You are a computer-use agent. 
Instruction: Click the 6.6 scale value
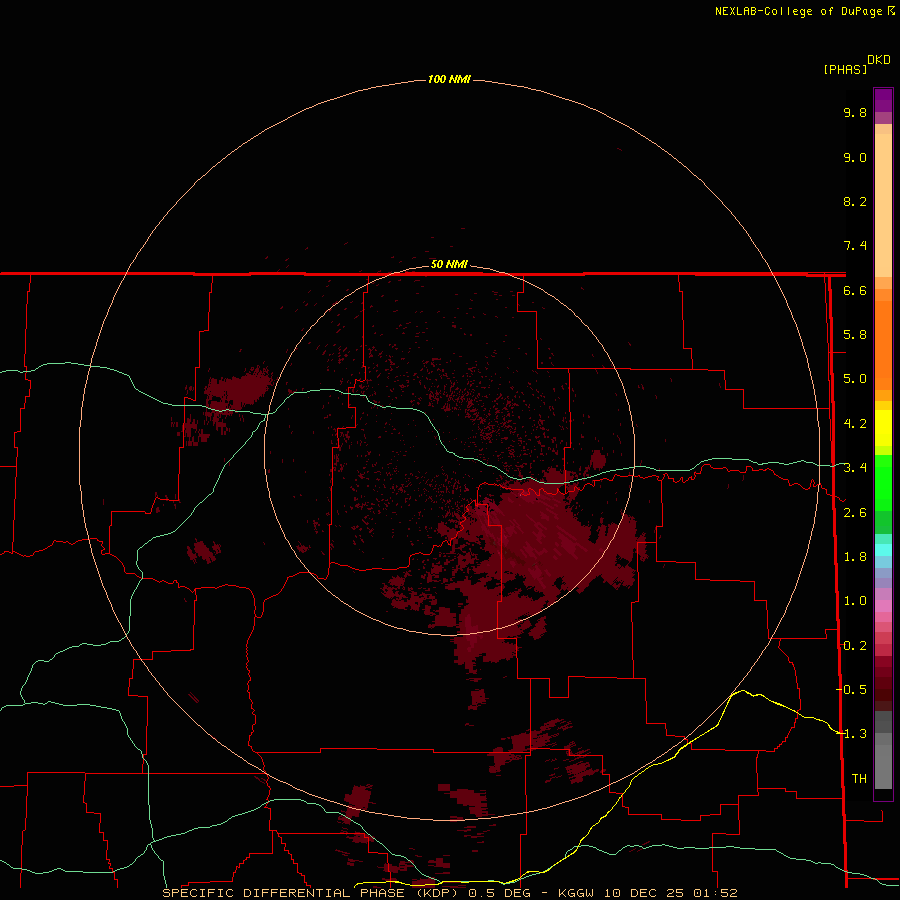[855, 290]
